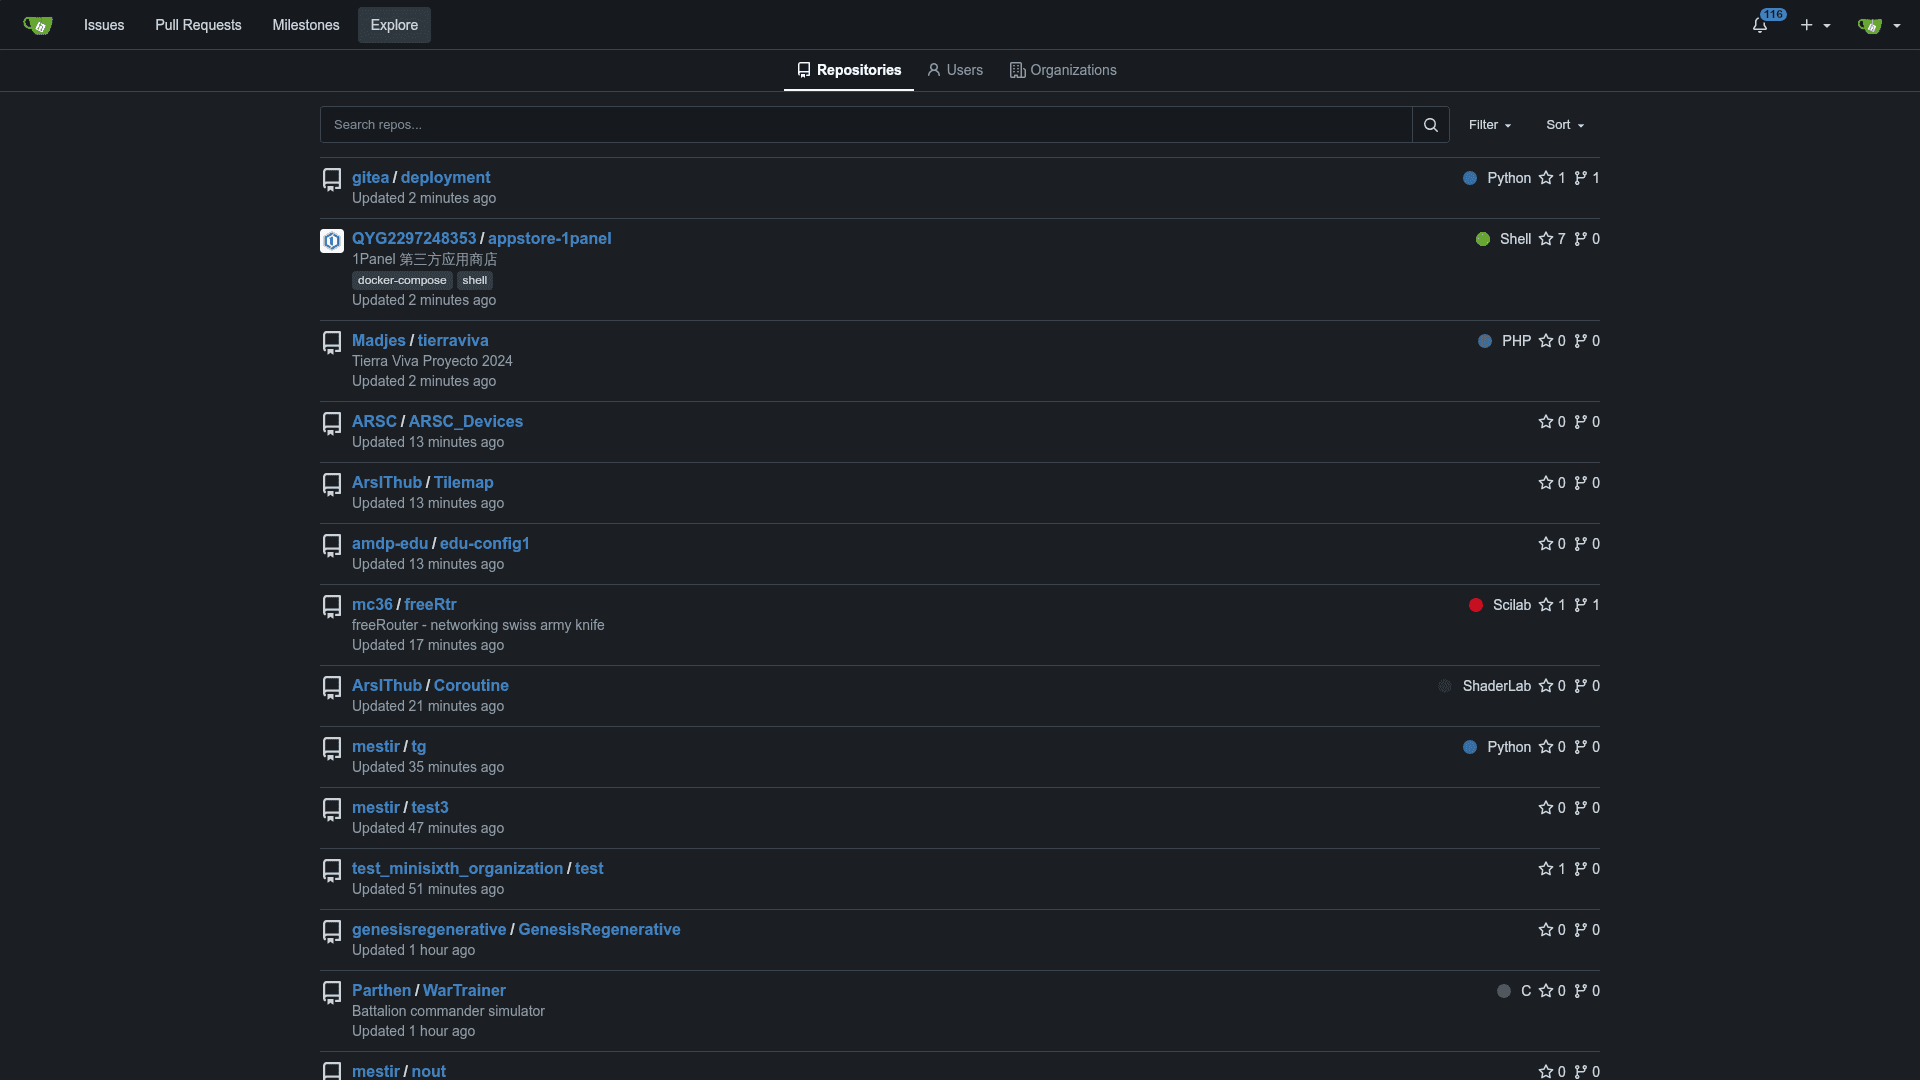Select the Explore menu item
This screenshot has width=1920, height=1080.
pos(394,25)
